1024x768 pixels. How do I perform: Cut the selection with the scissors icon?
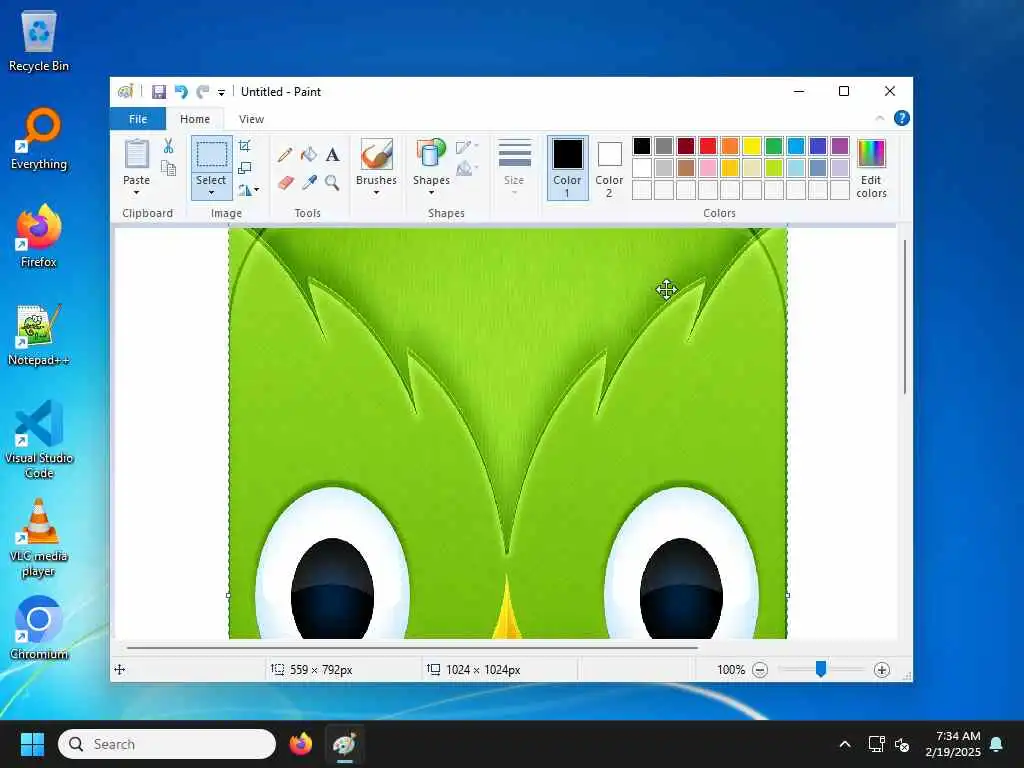pyautogui.click(x=168, y=146)
